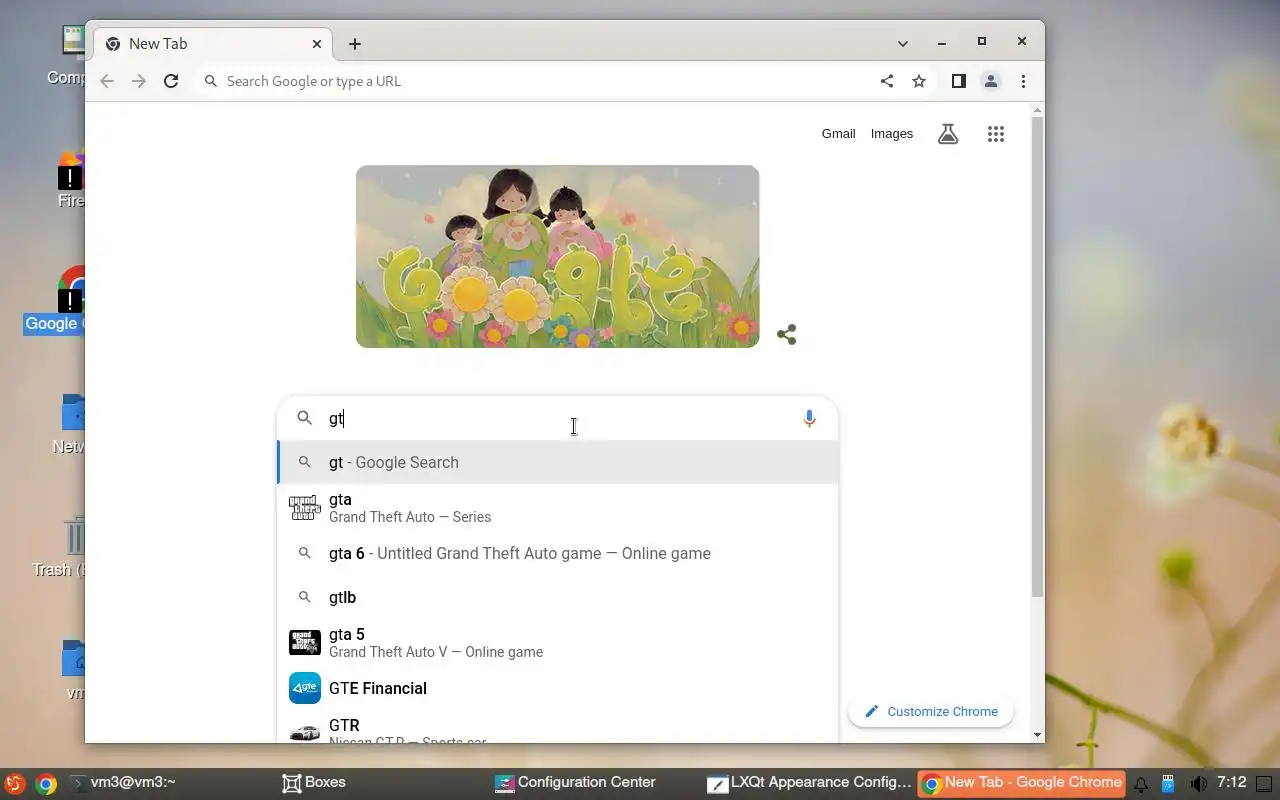The width and height of the screenshot is (1280, 800).
Task: Start voice search with the microphone
Action: click(x=810, y=419)
